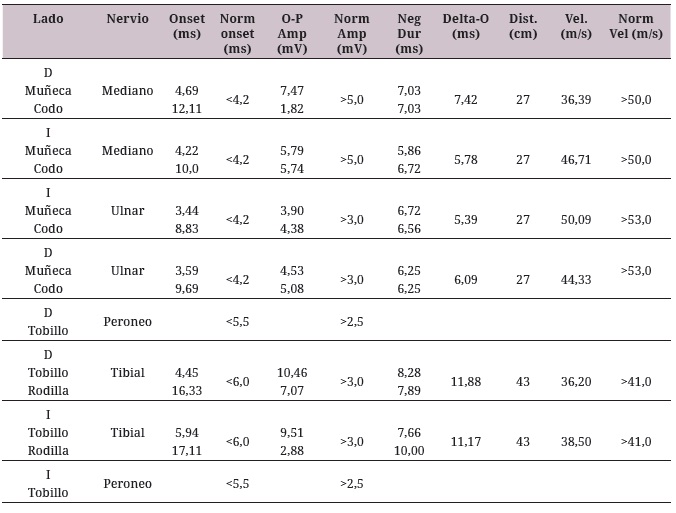This screenshot has width=676, height=513.
Task: Select the O-P Amp (mV) header
Action: pyautogui.click(x=292, y=33)
